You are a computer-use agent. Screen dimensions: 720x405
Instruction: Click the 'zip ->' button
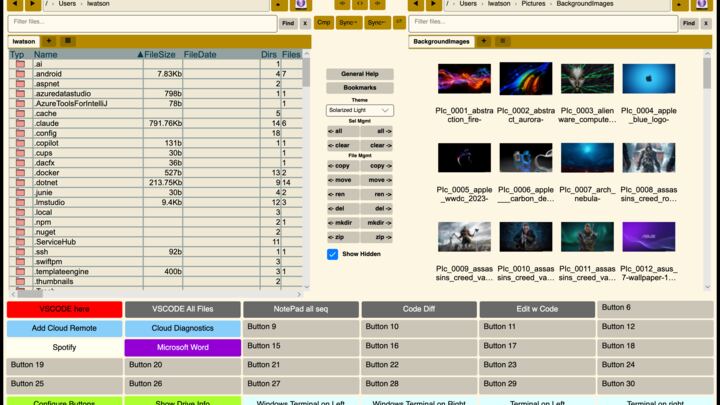(x=377, y=237)
